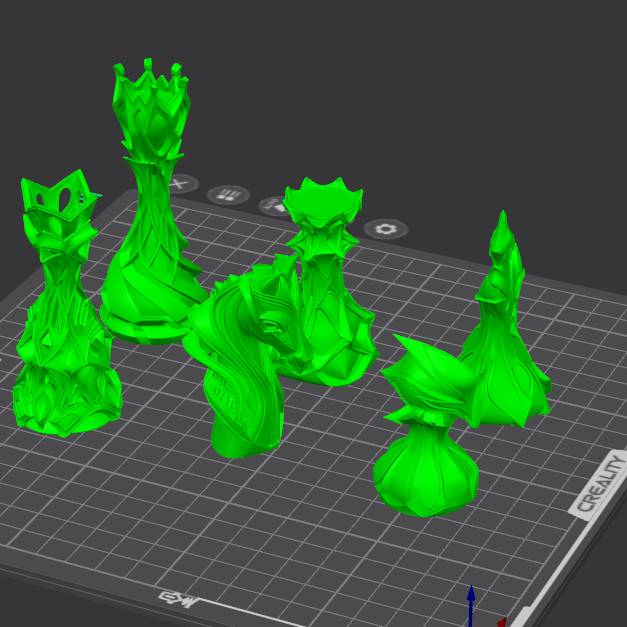The height and width of the screenshot is (627, 627).
Task: Click the X icon on the plate toolbar
Action: 180,185
